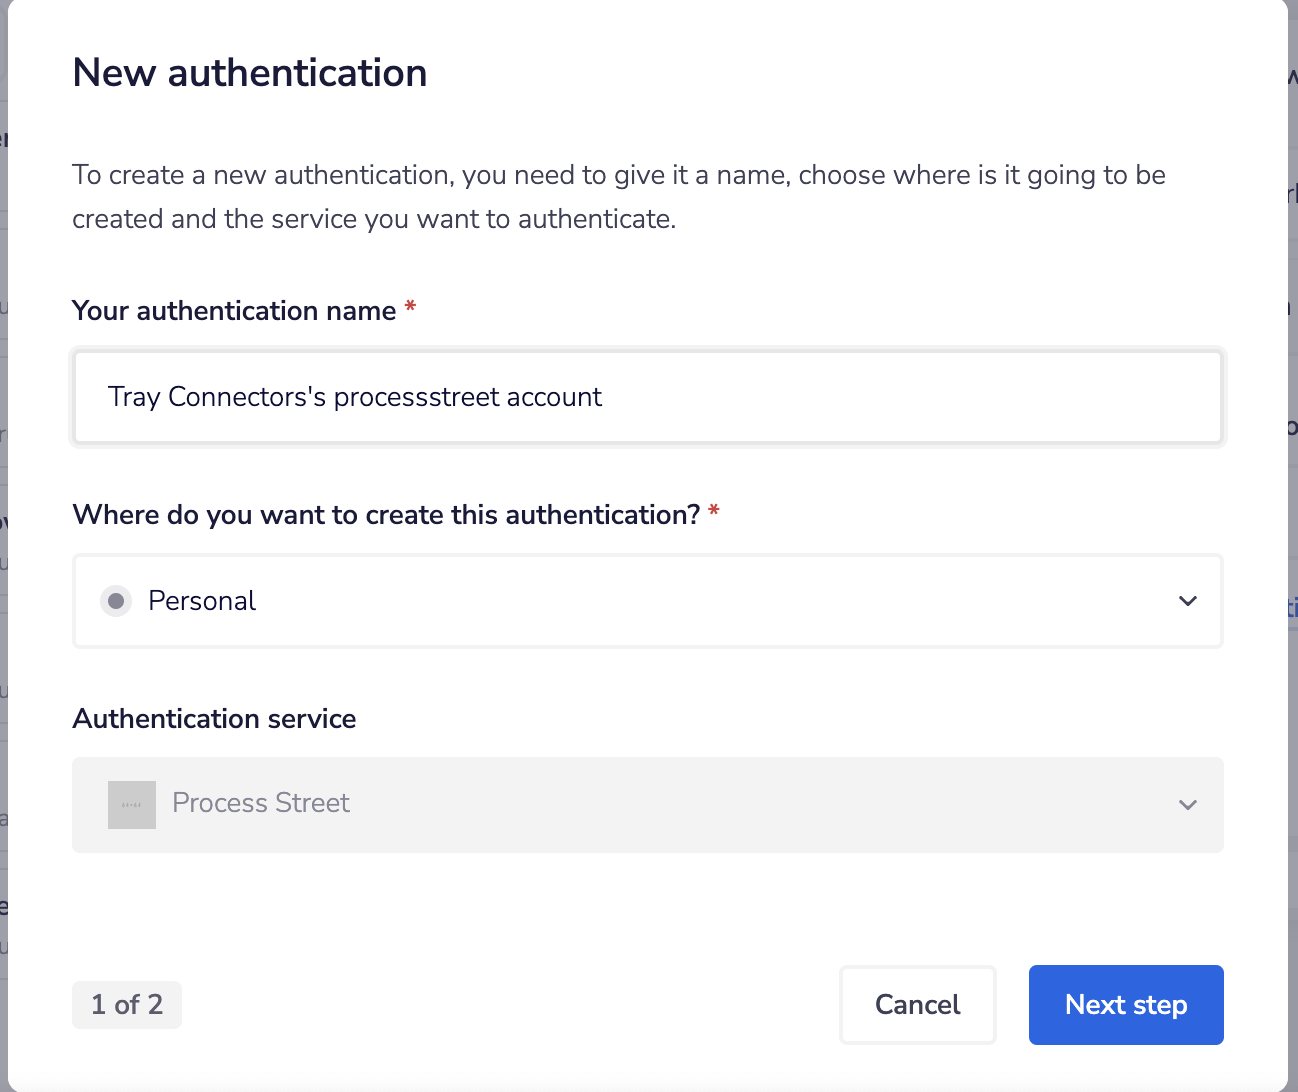The height and width of the screenshot is (1092, 1298).
Task: Cancel the new authentication dialog
Action: click(x=917, y=1004)
